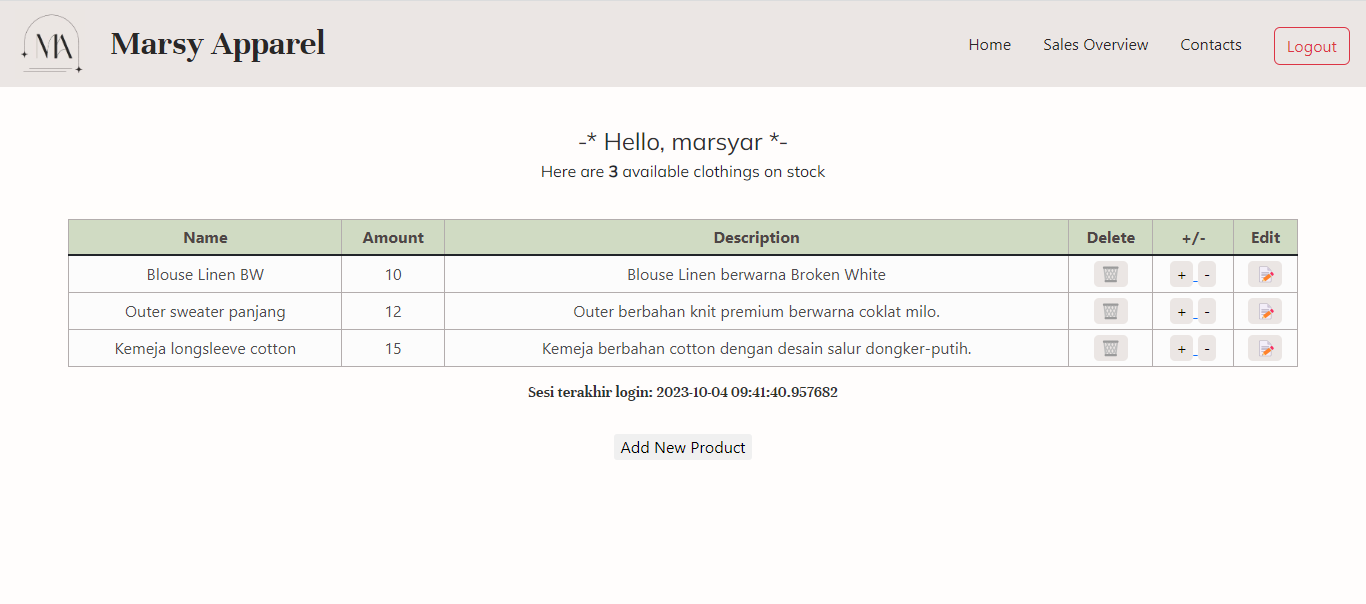
Task: Edit the Kemeja longsleeve cotton description
Action: coord(1264,348)
